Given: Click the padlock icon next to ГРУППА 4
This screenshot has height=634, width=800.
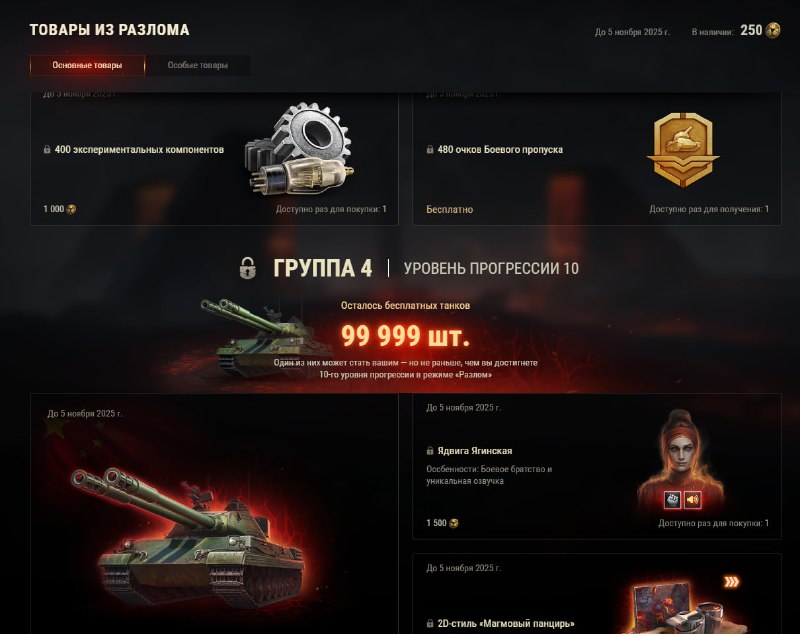Looking at the screenshot, I should coord(247,268).
